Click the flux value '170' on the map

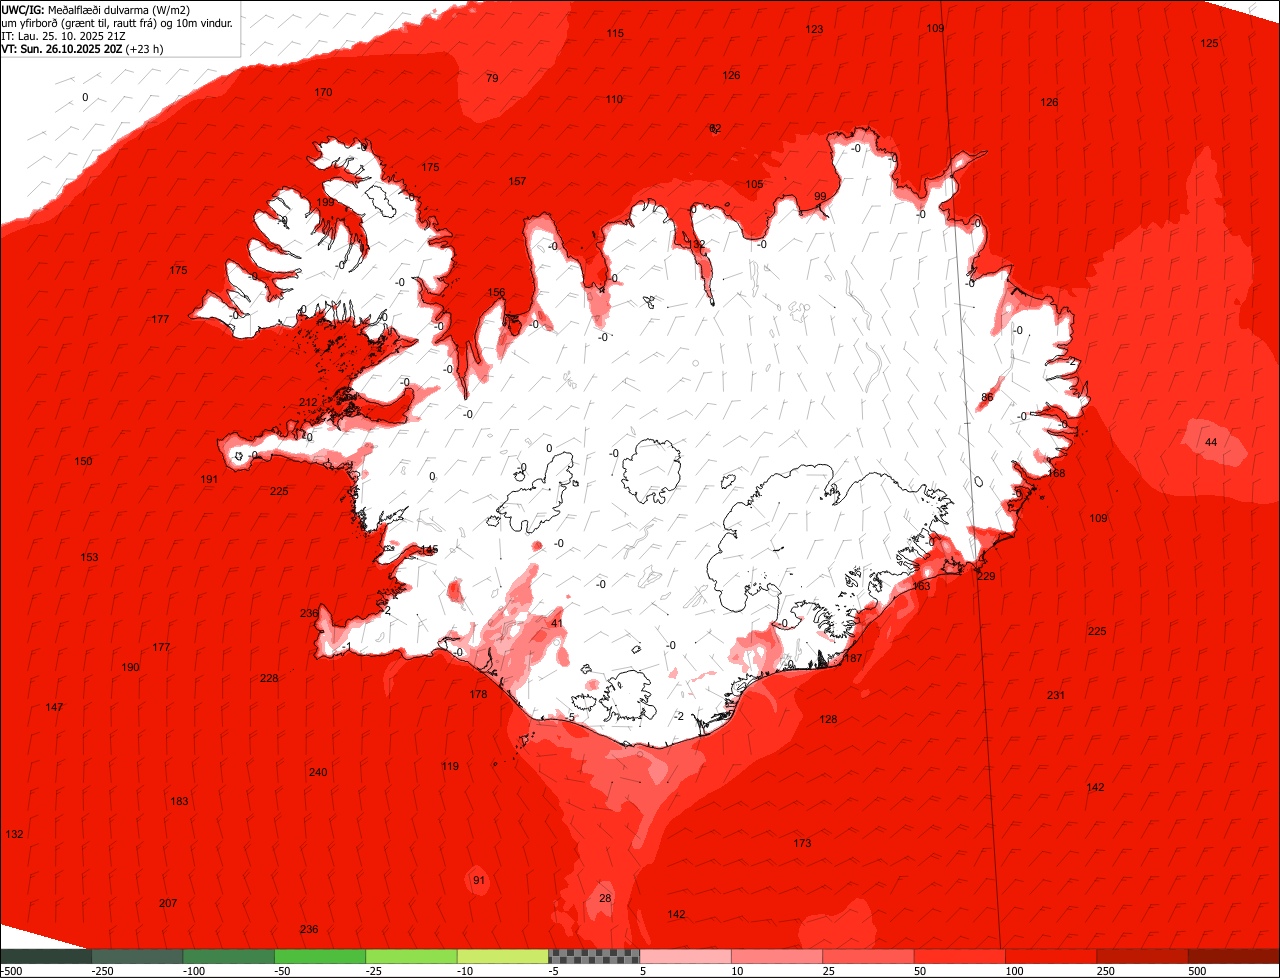click(x=323, y=92)
